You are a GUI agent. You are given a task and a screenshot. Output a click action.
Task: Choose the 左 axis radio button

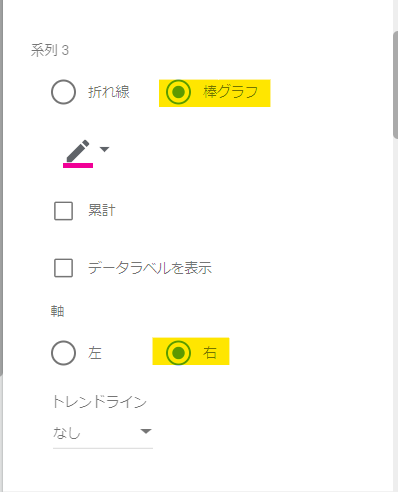(63, 353)
